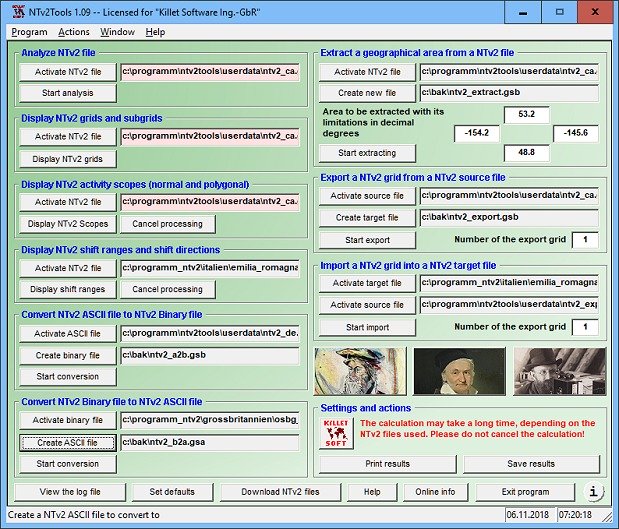Click Display NTv2 grids button
The height and width of the screenshot is (529, 619).
[x=68, y=159]
